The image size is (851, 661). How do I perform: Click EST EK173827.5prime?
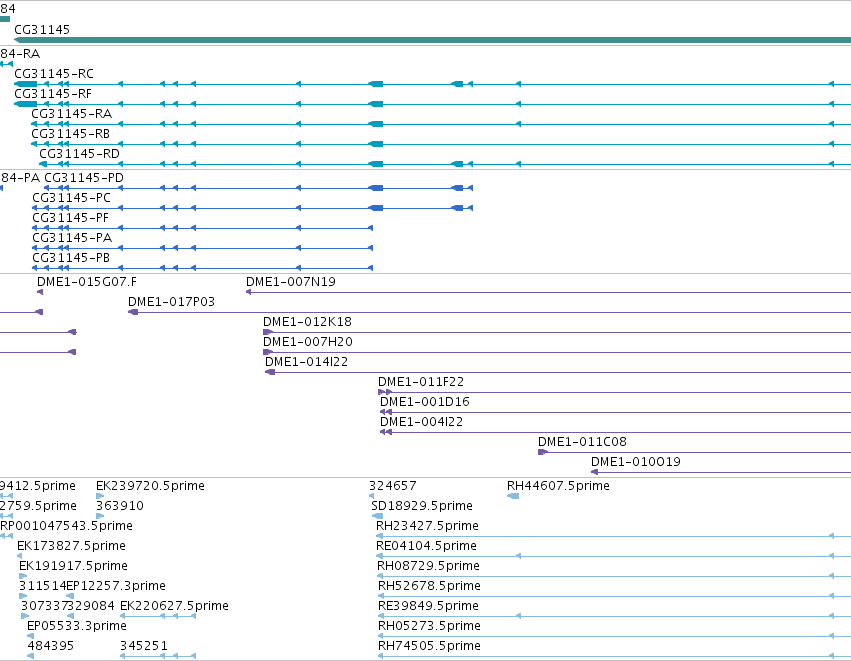(72, 546)
